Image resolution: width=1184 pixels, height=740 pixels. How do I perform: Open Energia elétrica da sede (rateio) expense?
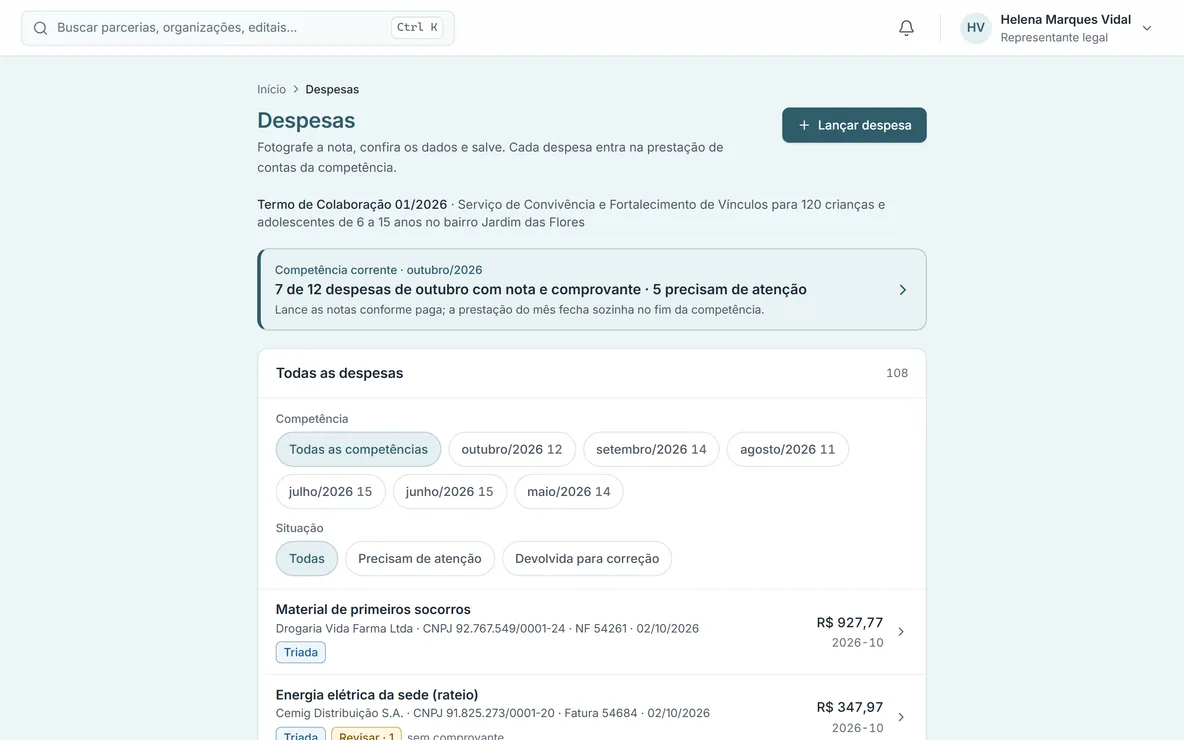591,708
